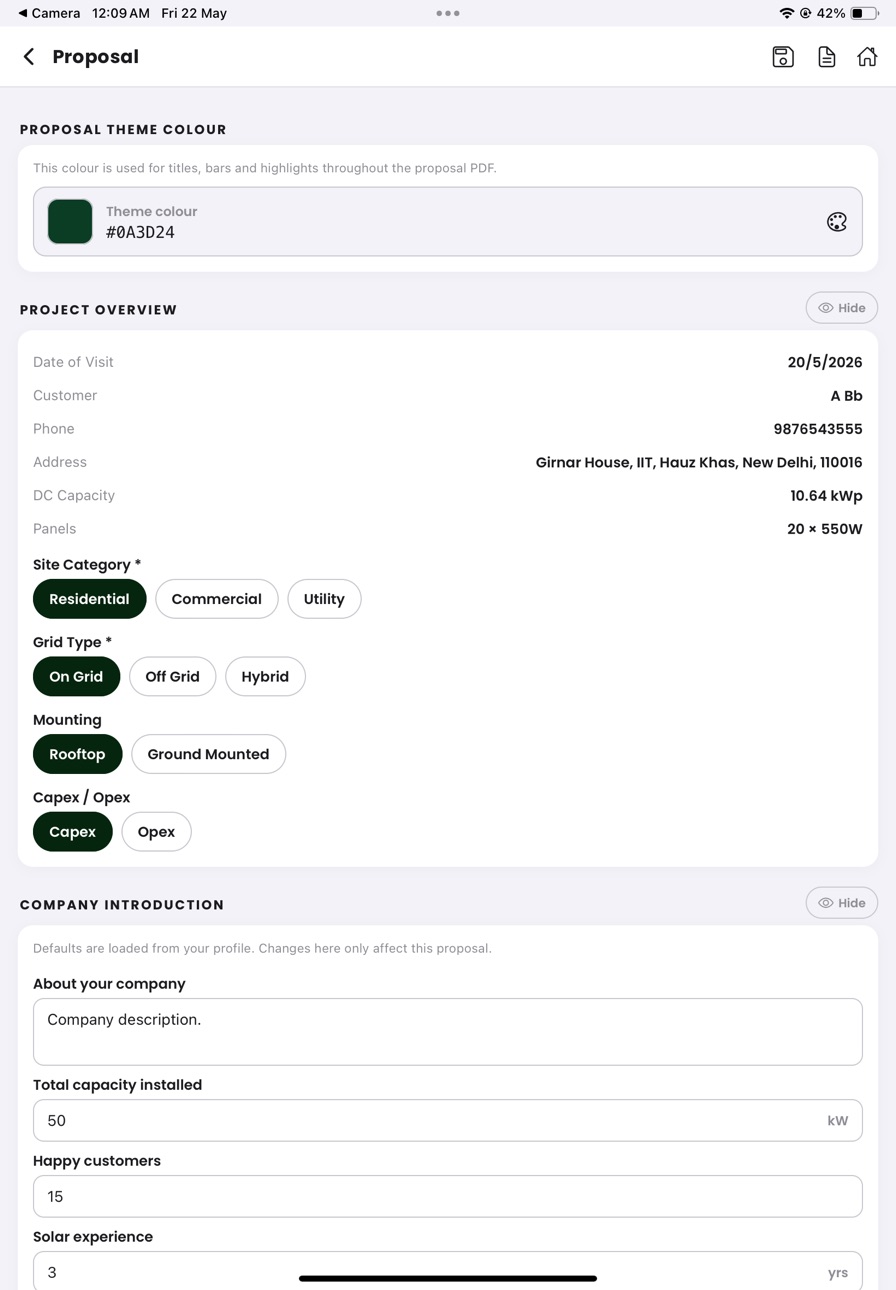896x1290 pixels.
Task: Choose Hybrid grid type
Action: [265, 677]
